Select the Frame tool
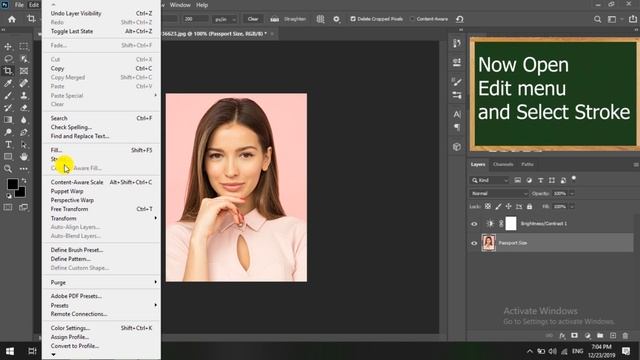640x360 pixels. click(x=24, y=71)
